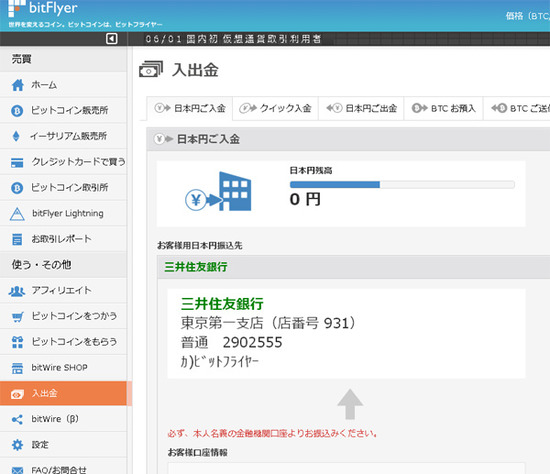Image resolution: width=550 pixels, height=474 pixels.
Task: Select 入出金 in sidebar
Action: point(63,393)
